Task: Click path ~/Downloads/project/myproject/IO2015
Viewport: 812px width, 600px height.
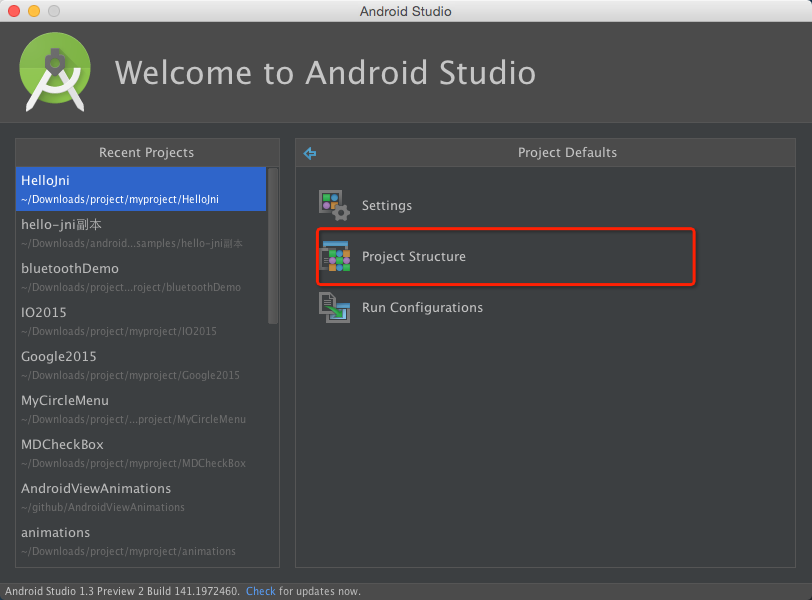Action: (x=119, y=331)
